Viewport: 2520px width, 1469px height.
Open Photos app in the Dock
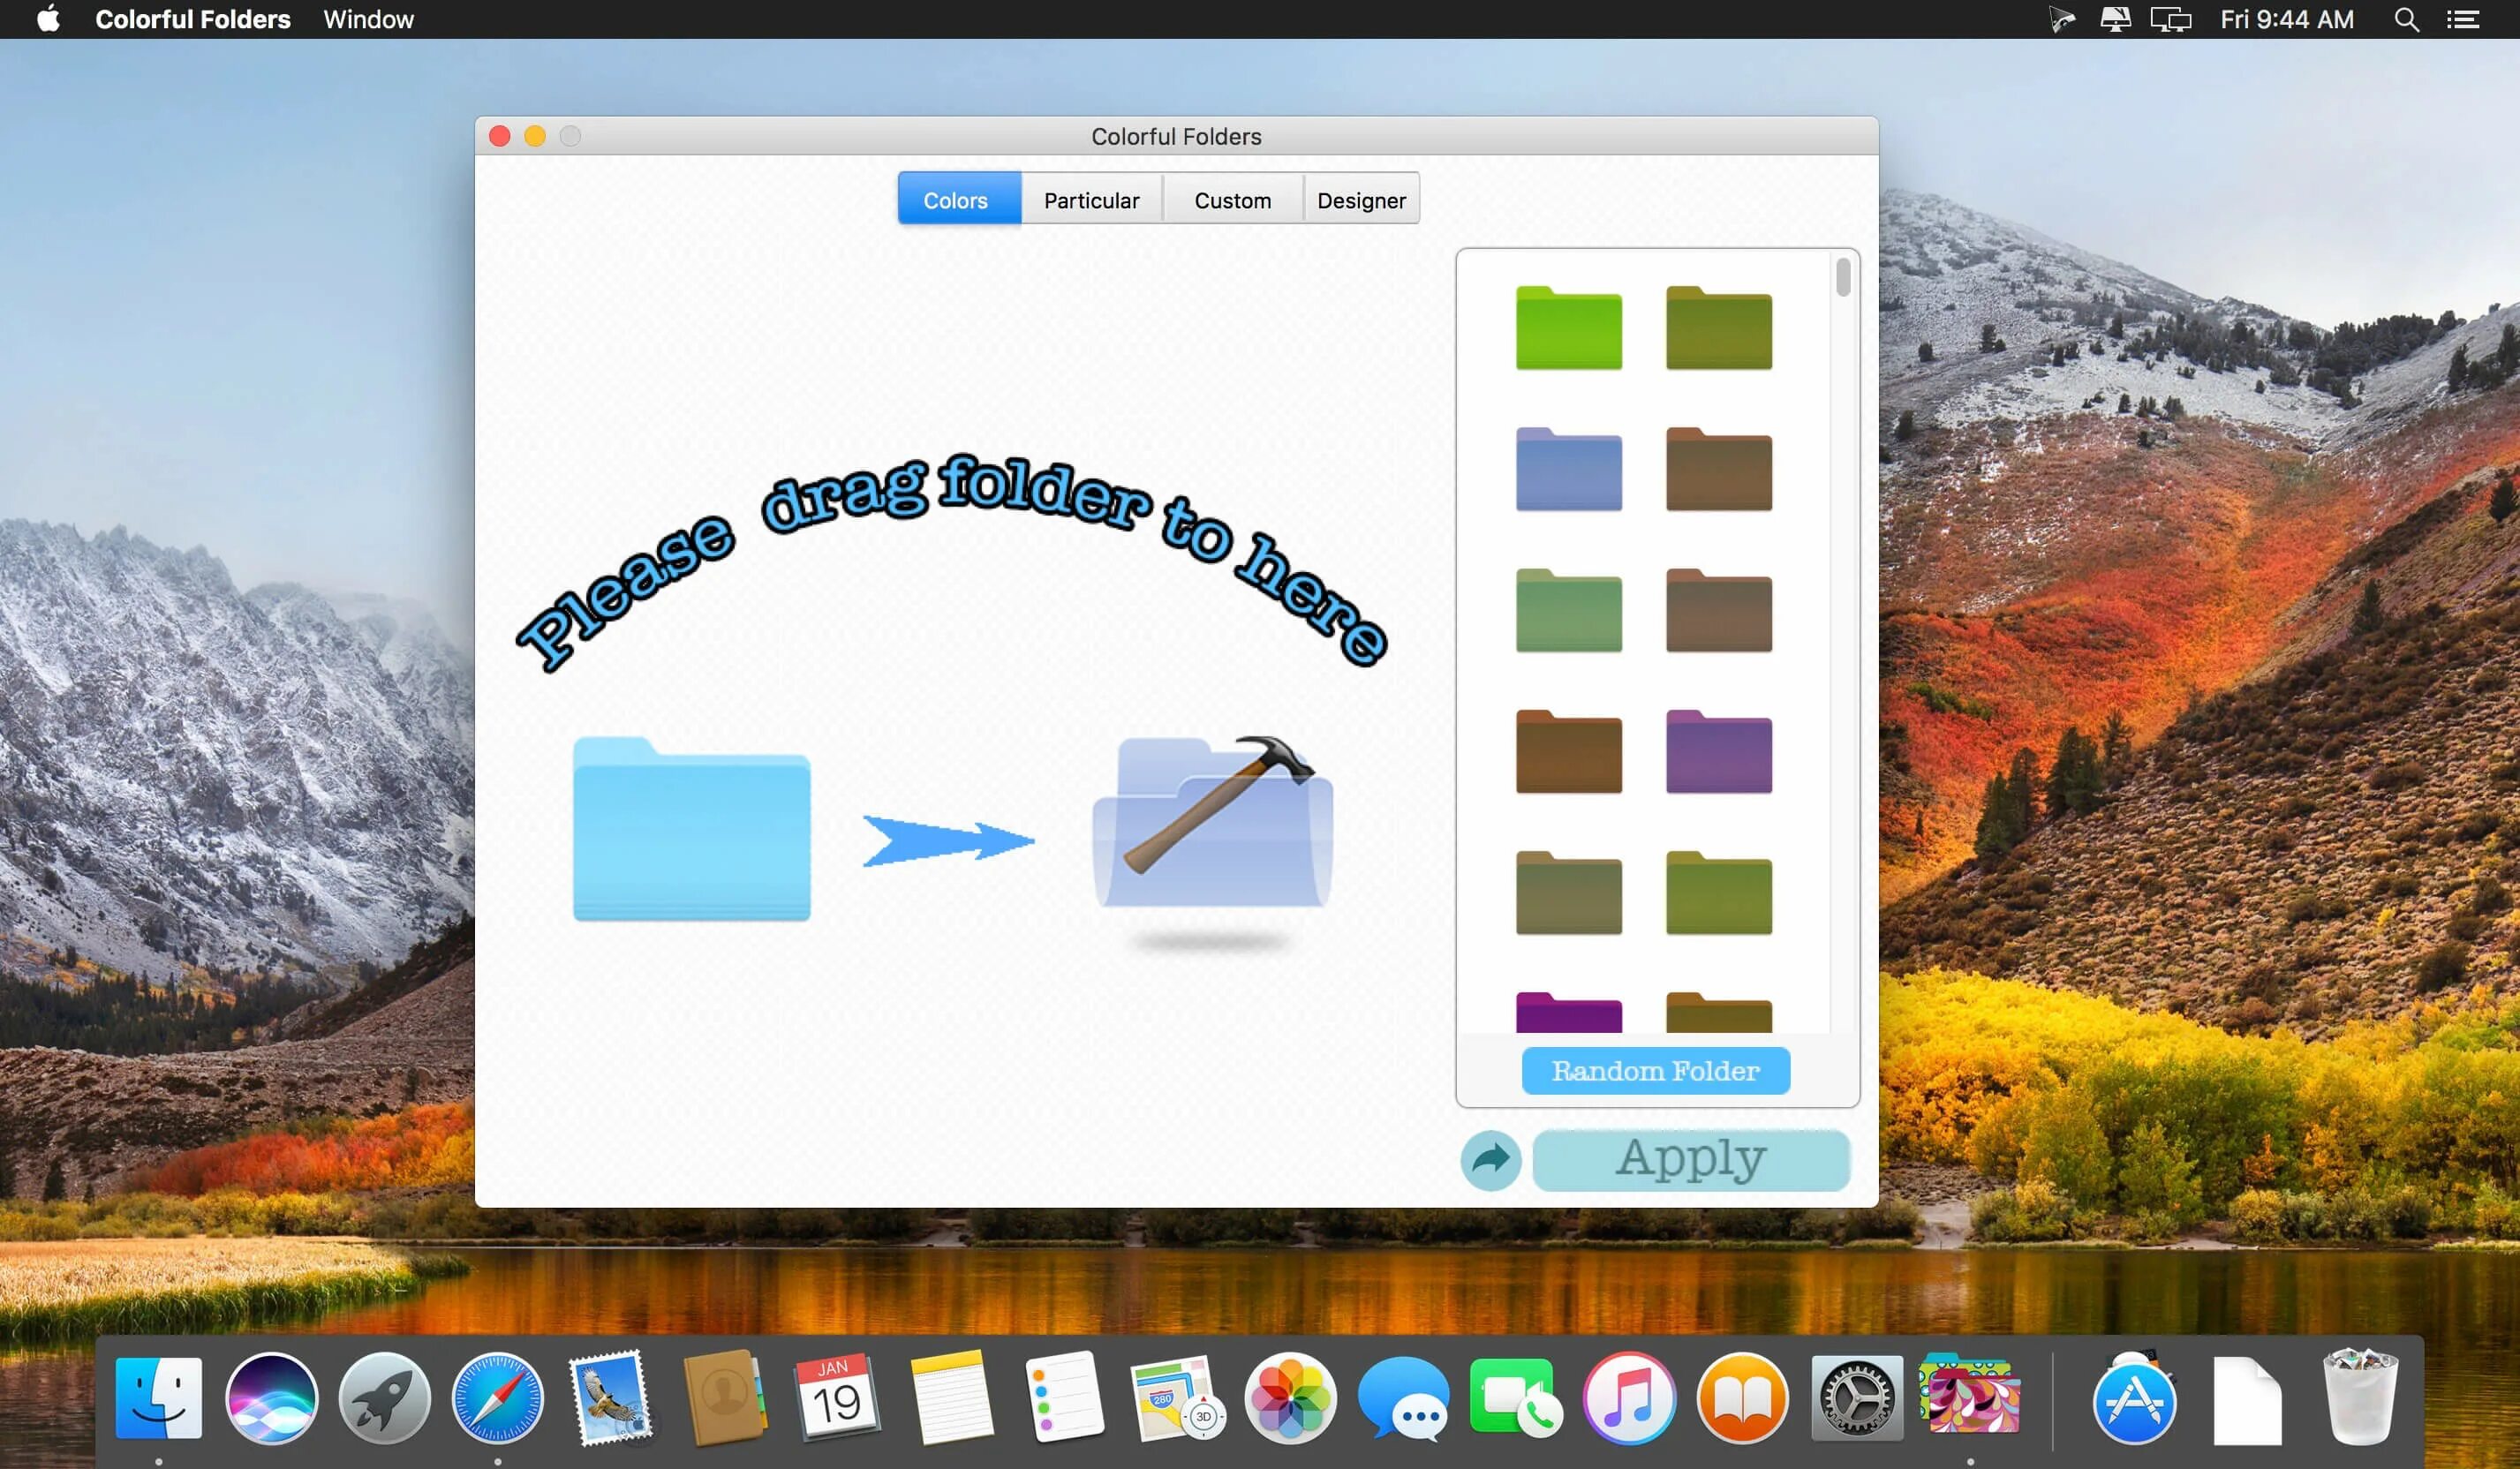point(1290,1398)
